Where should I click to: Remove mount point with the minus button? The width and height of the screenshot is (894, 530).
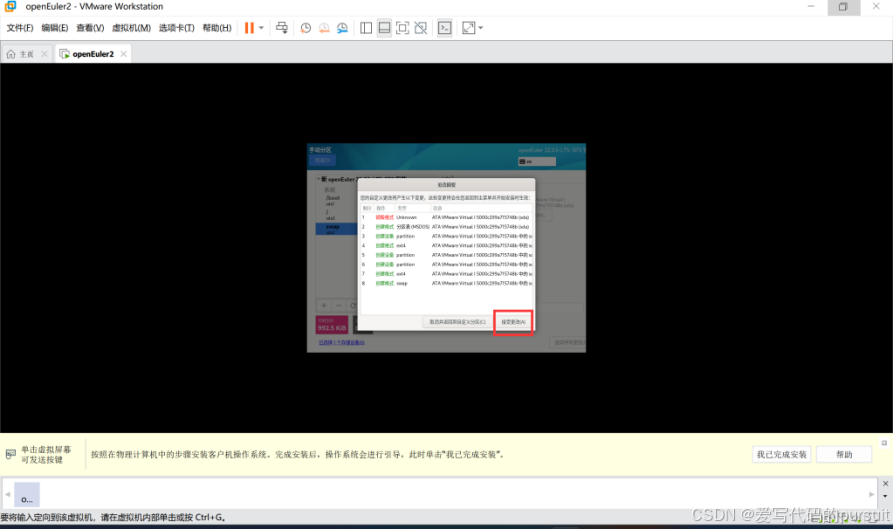(x=338, y=306)
